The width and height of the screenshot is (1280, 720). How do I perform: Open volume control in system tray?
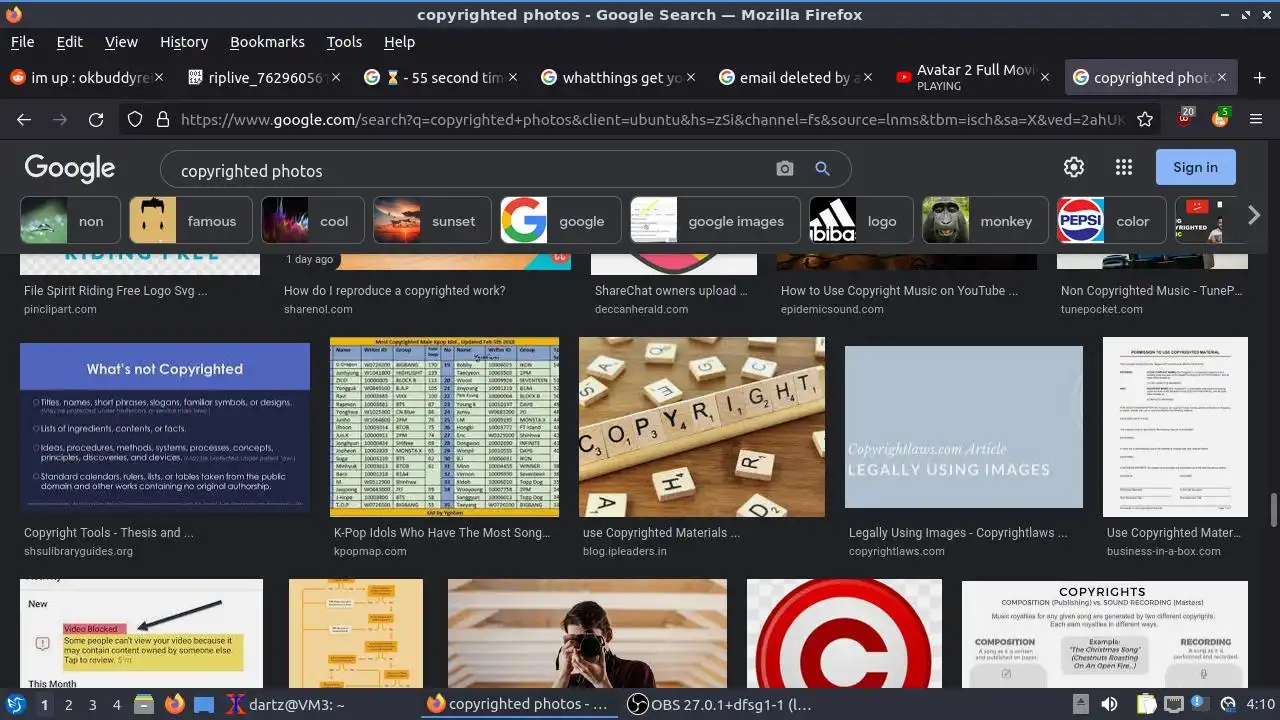1109,704
